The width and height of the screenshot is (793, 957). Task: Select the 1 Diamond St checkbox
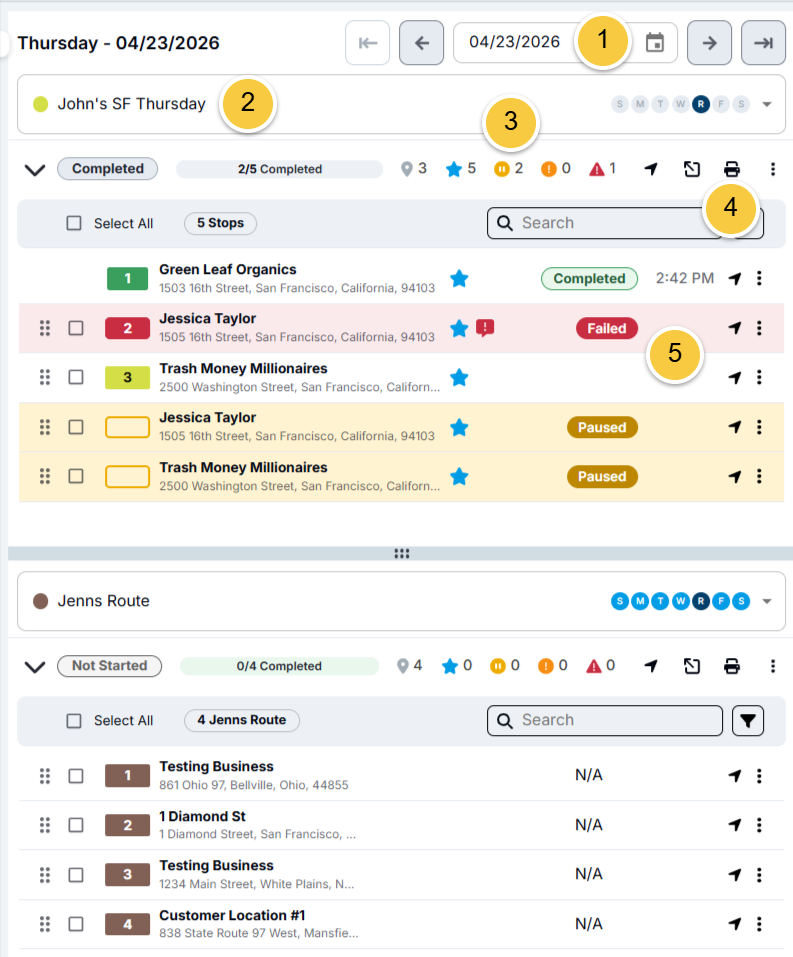76,825
